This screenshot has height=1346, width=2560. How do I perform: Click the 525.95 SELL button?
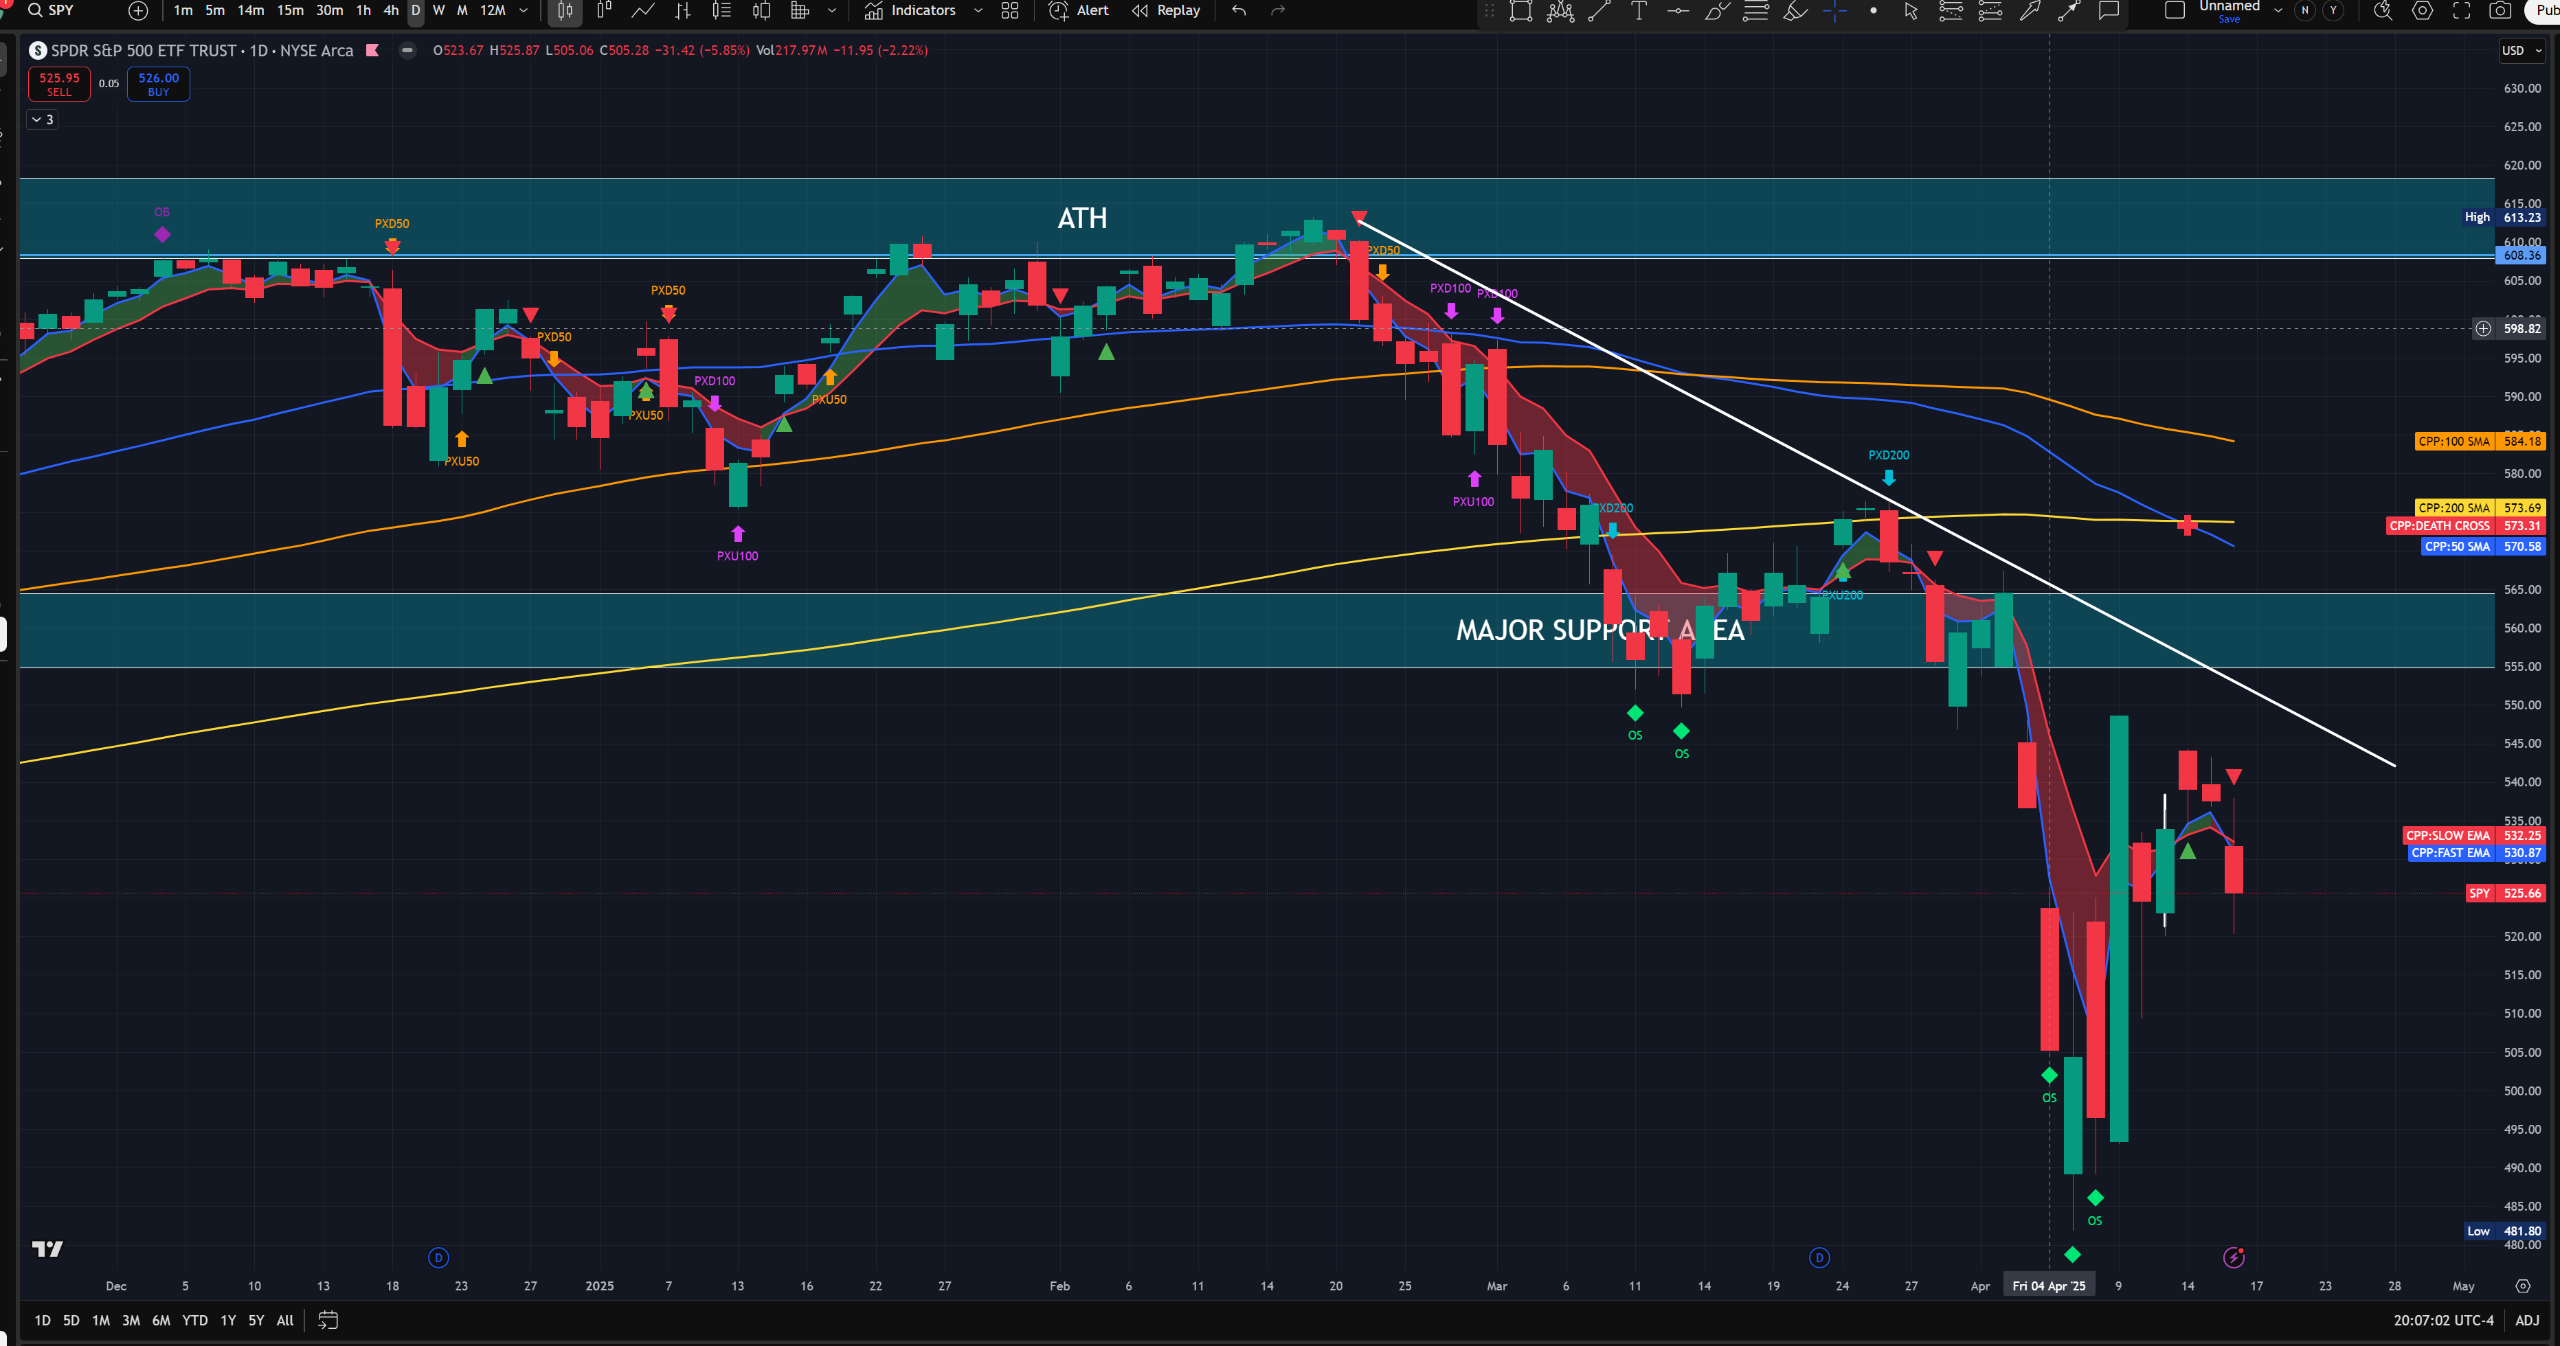pos(59,84)
